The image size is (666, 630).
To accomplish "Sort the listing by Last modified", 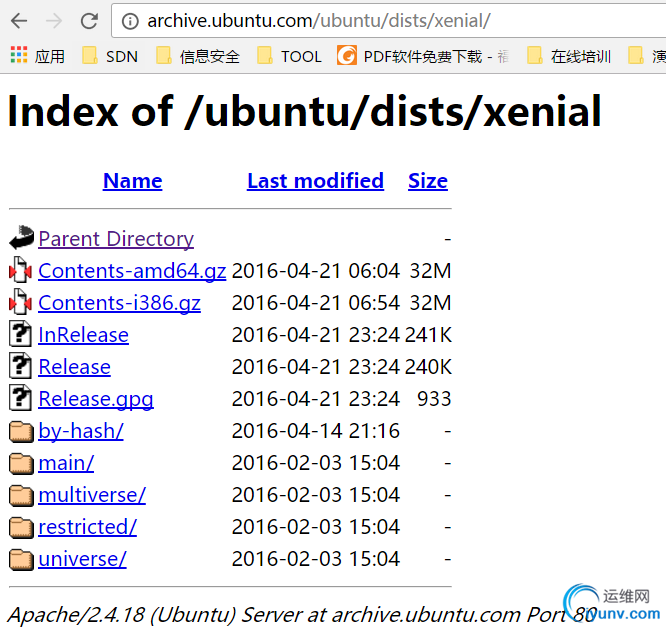I will (x=315, y=181).
